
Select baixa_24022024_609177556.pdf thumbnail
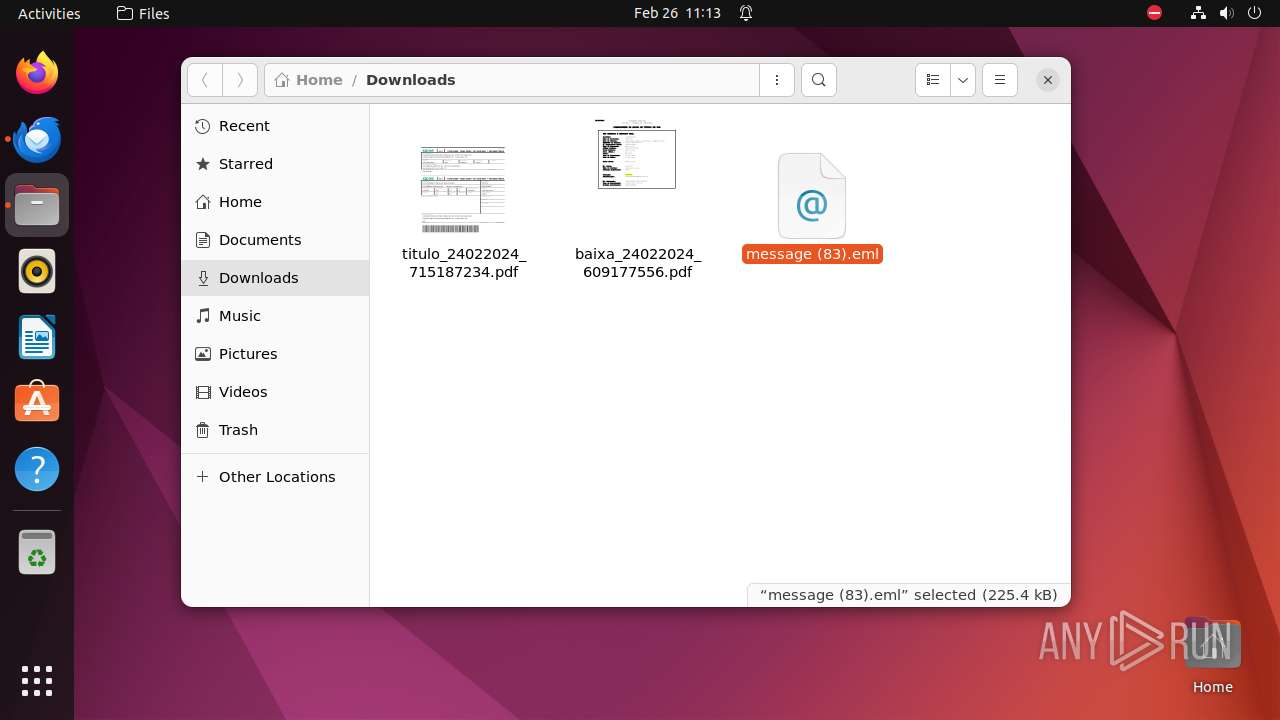pos(637,153)
